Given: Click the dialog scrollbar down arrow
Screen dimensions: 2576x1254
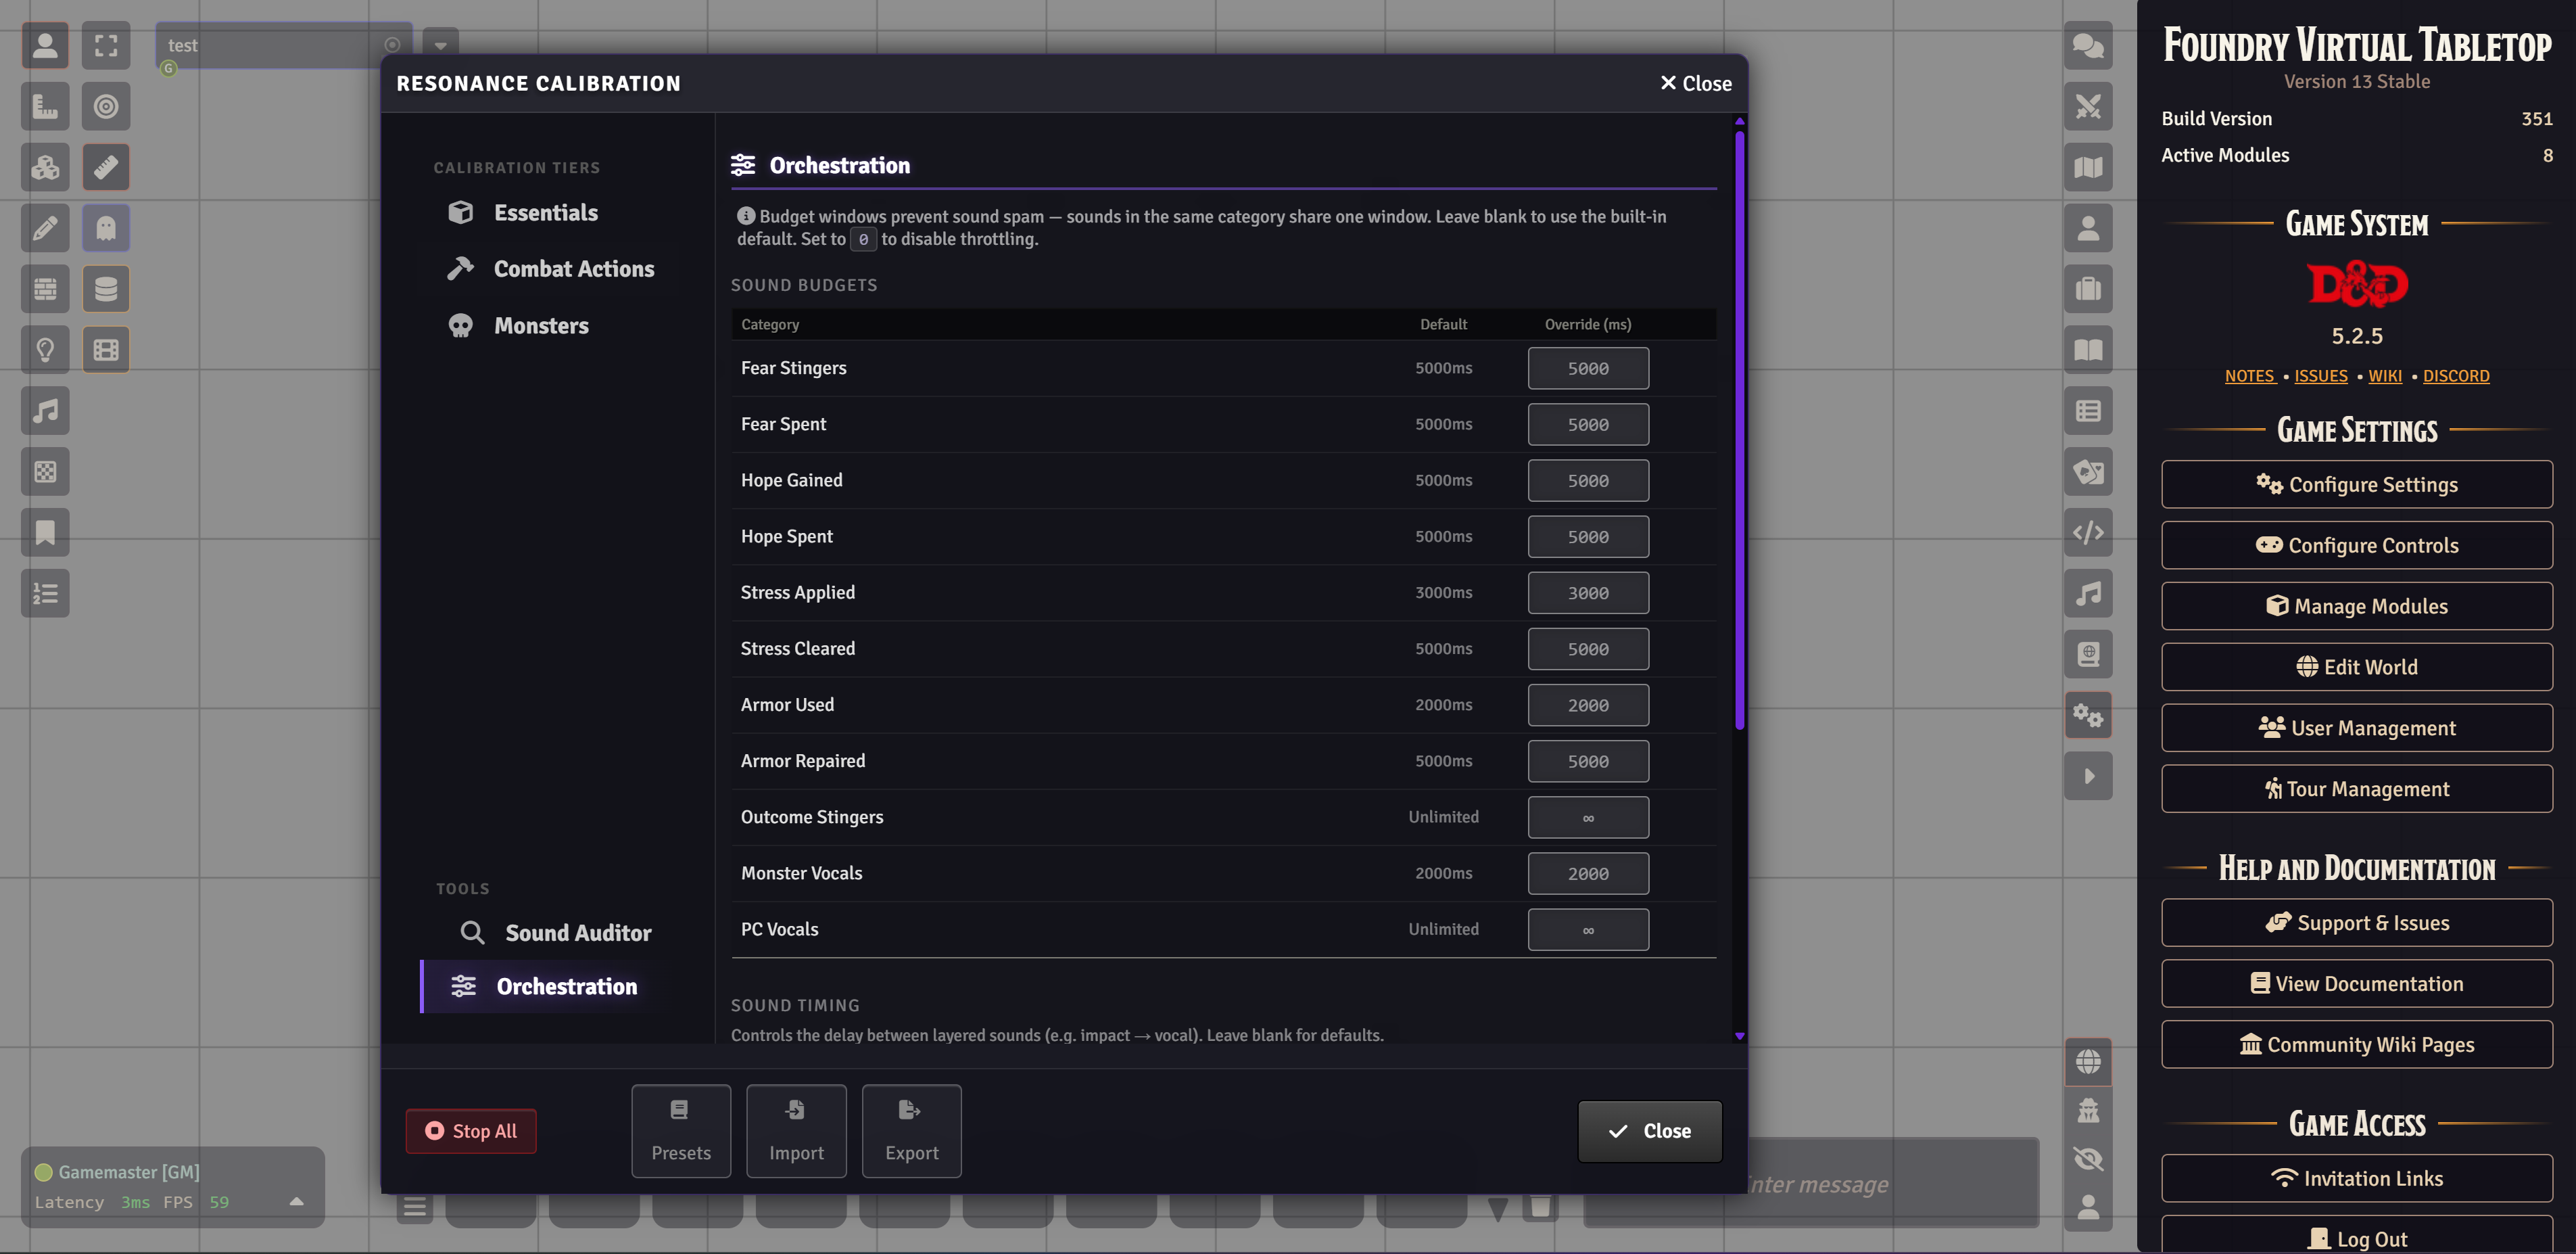Looking at the screenshot, I should coord(1740,1036).
